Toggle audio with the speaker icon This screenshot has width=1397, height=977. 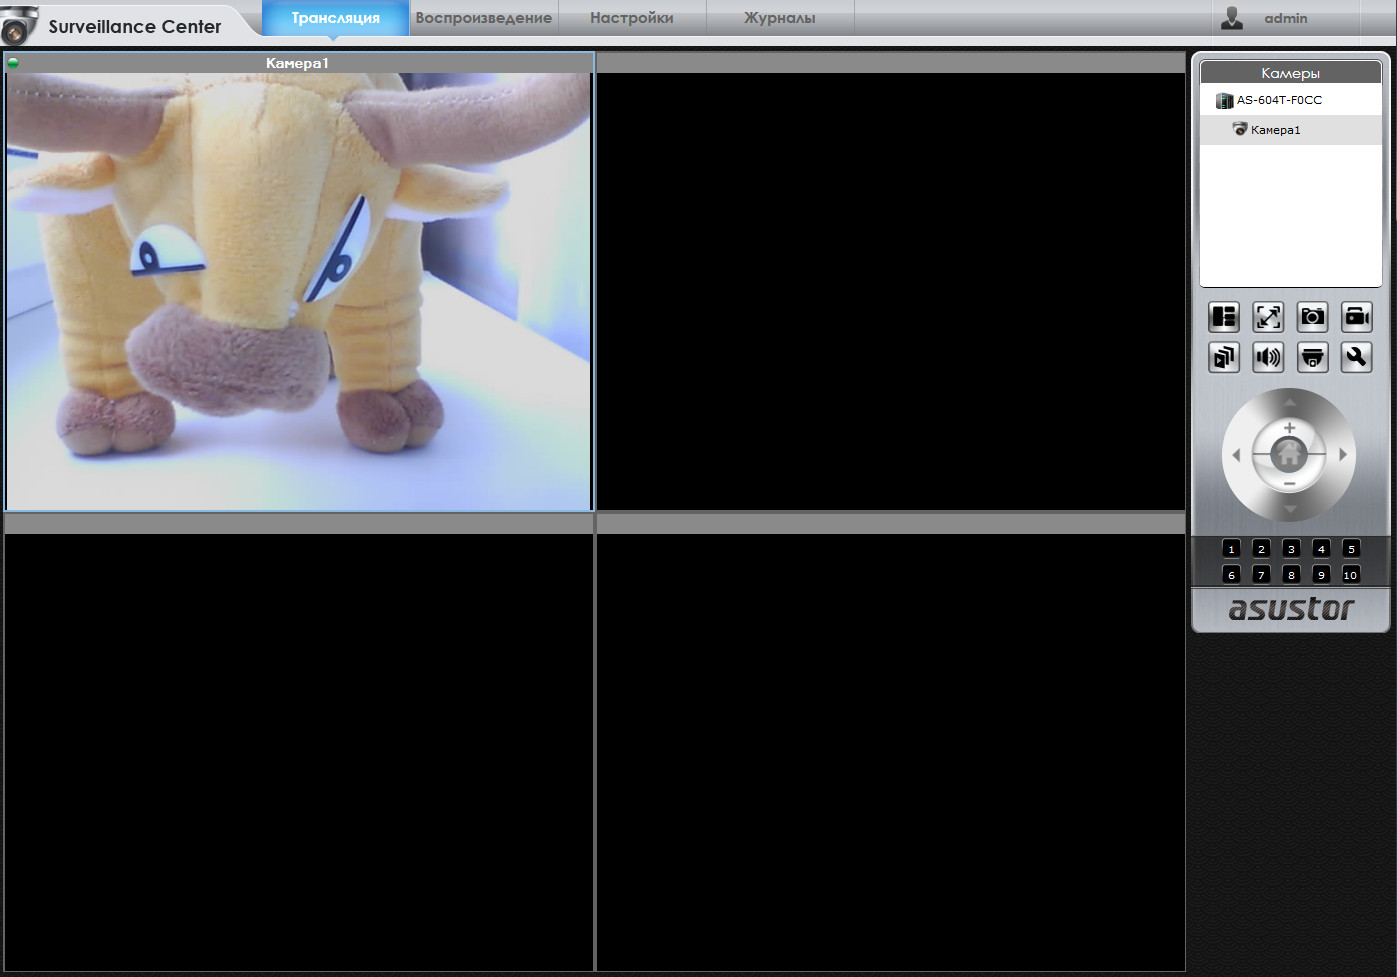tap(1268, 357)
